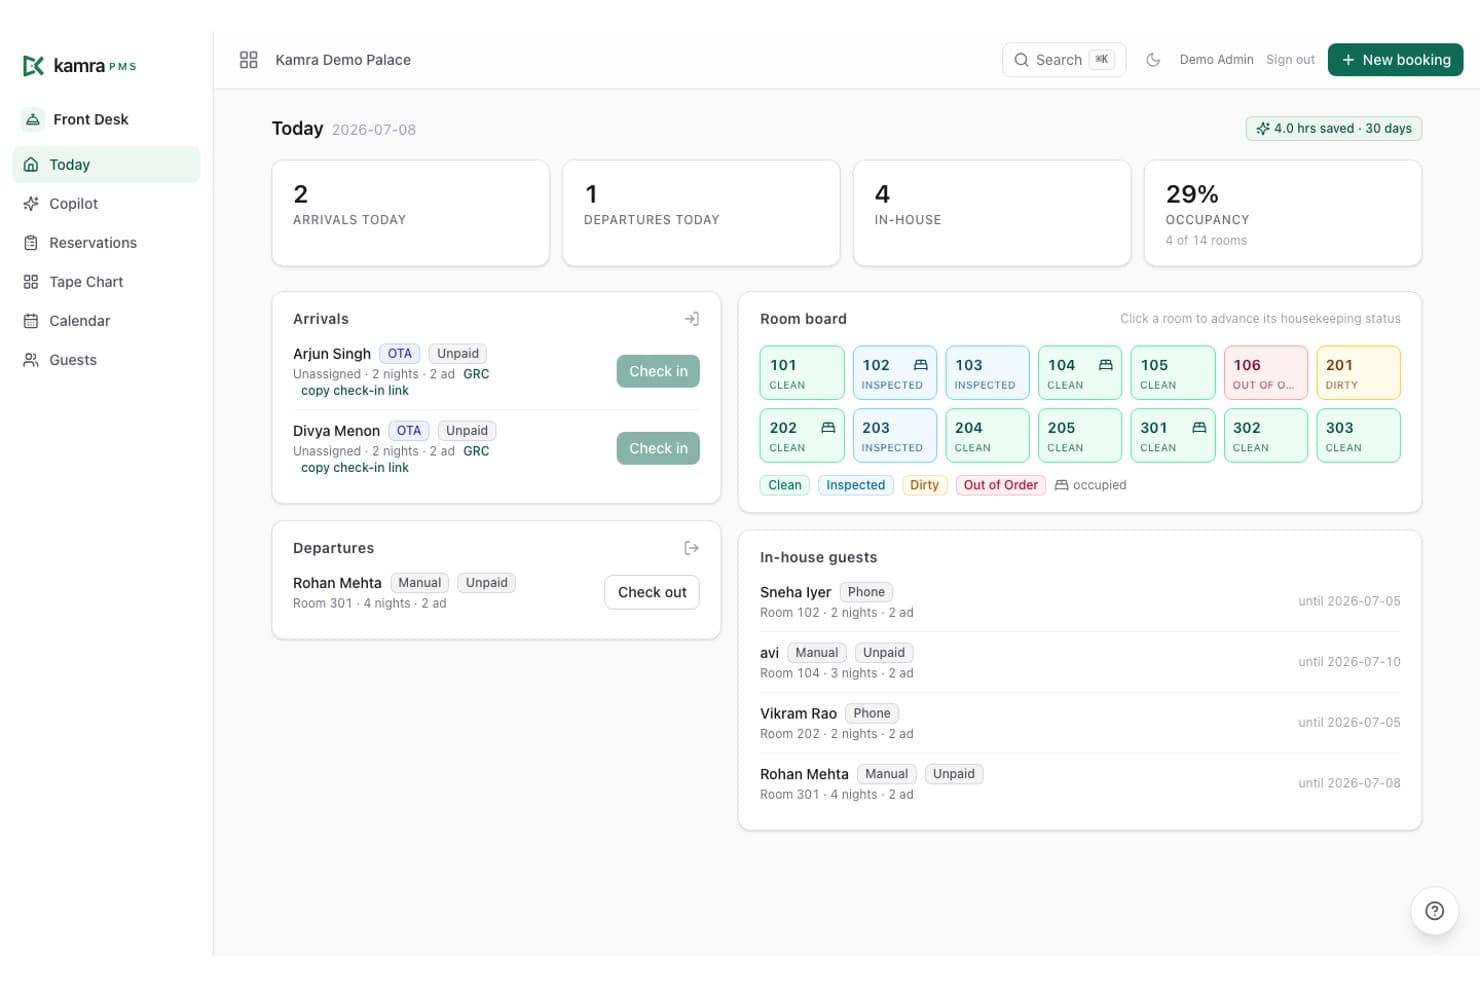
Task: Go to the Today page
Action: point(106,165)
